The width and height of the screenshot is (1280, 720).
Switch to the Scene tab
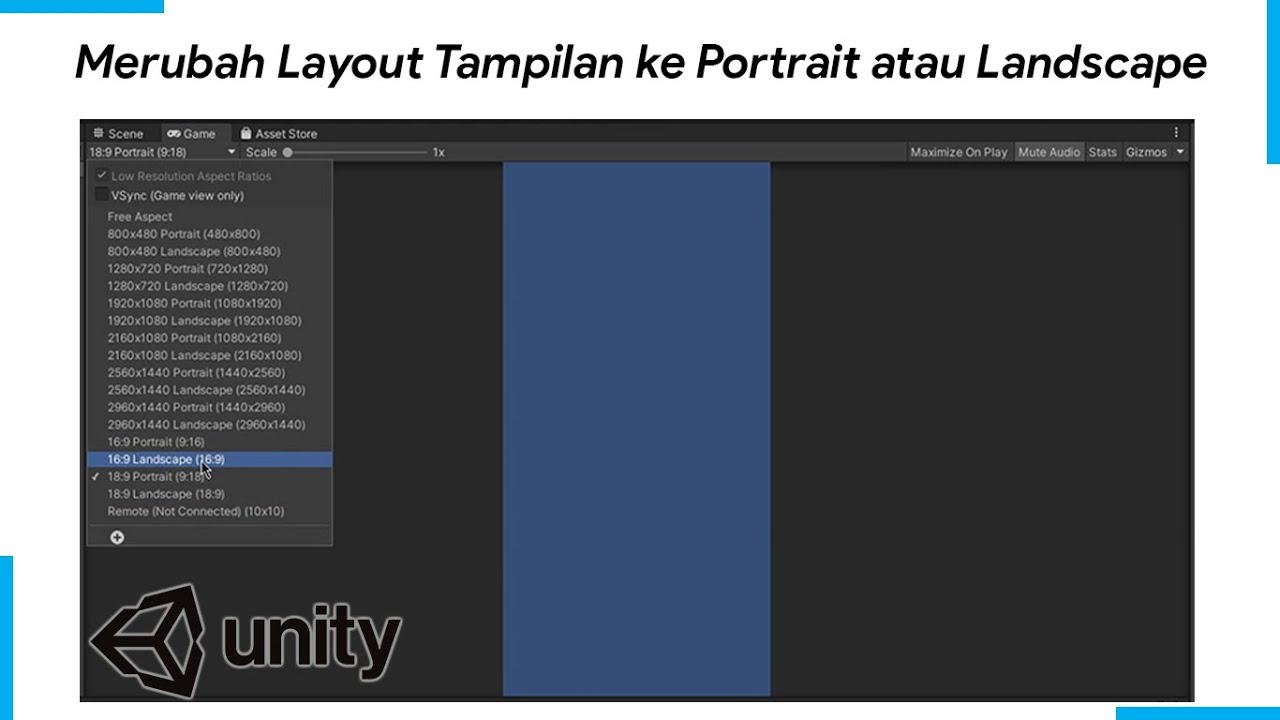tap(118, 133)
